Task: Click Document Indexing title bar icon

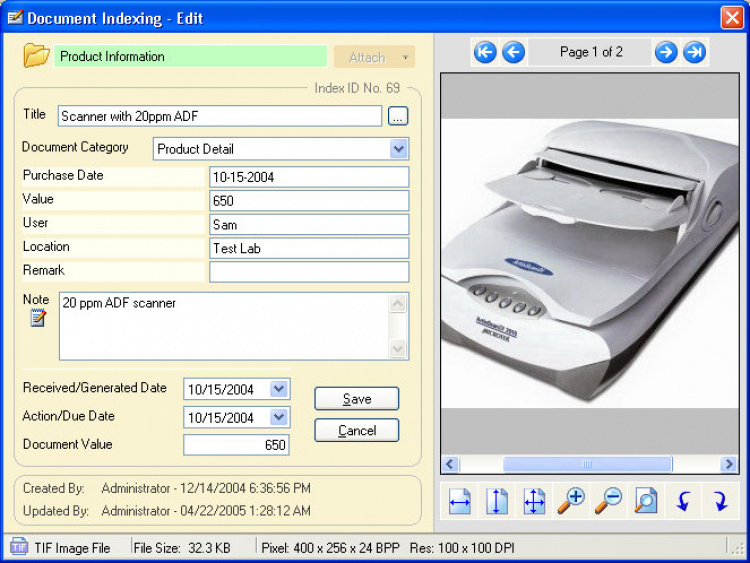Action: pos(15,17)
